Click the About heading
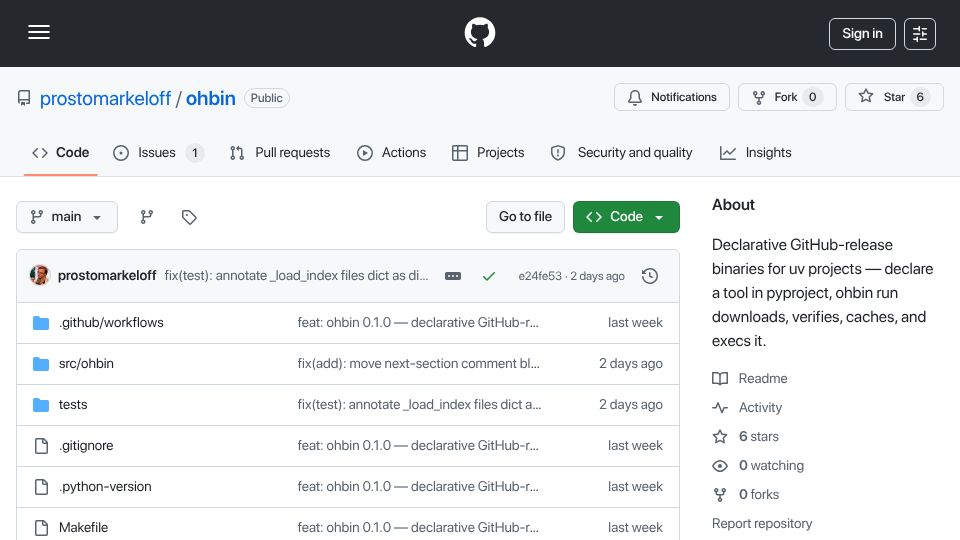This screenshot has width=960, height=540. [733, 205]
